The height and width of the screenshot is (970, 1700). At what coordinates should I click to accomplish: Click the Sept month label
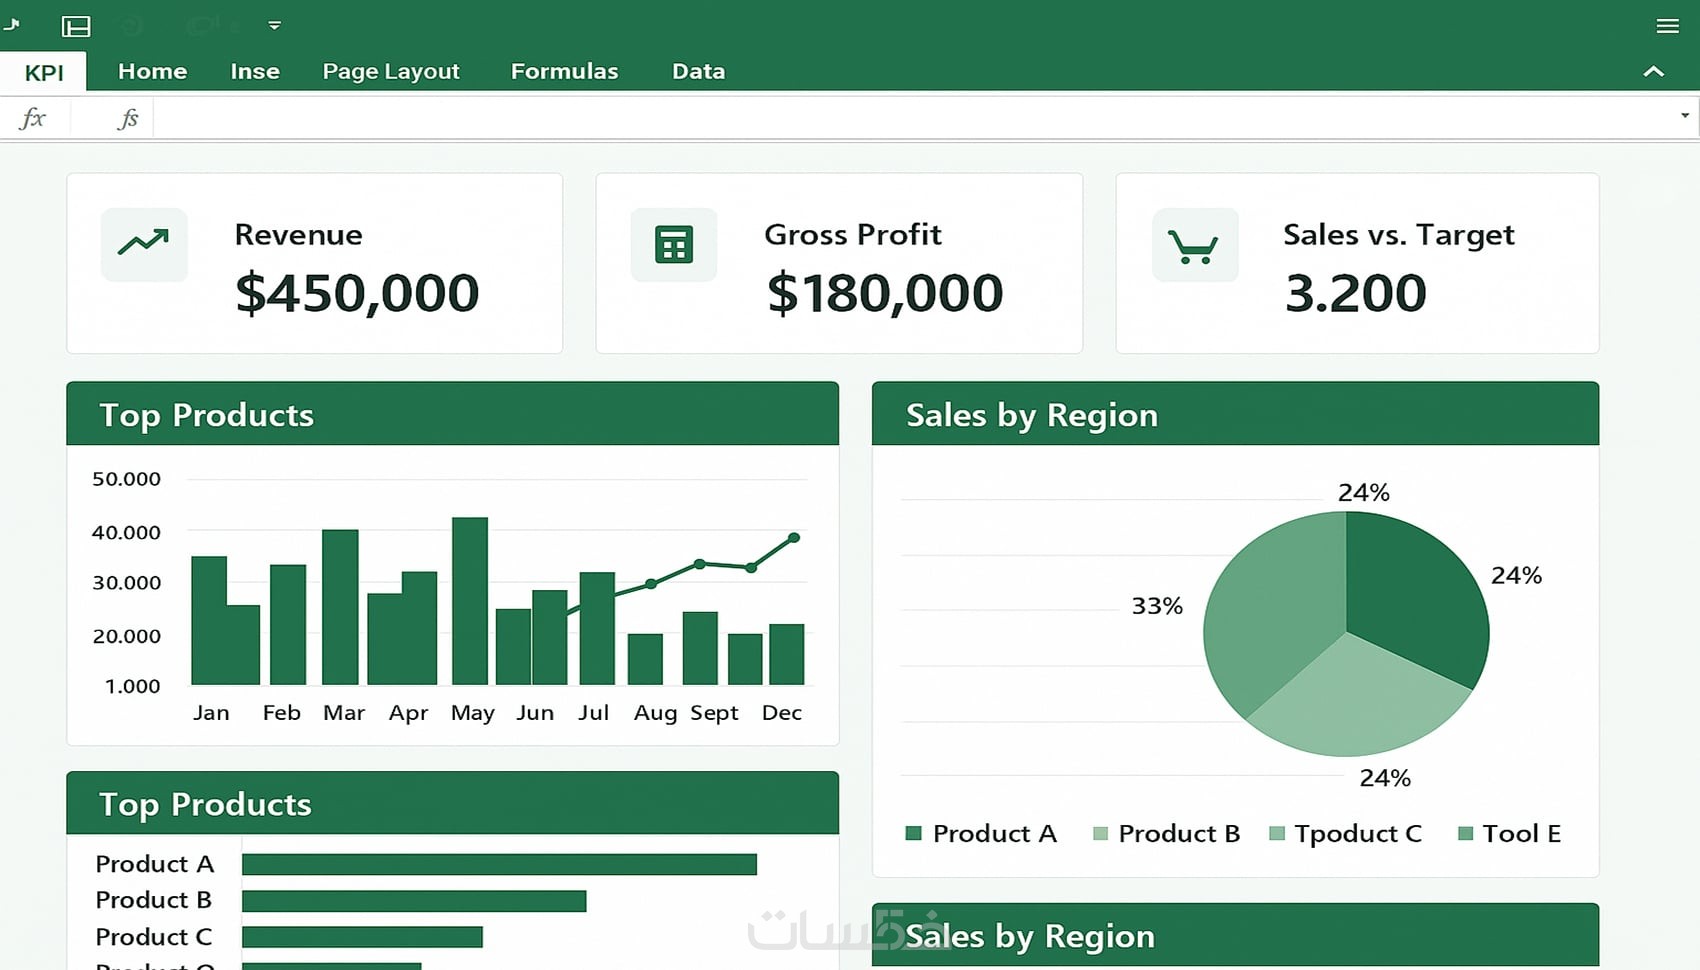[714, 714]
